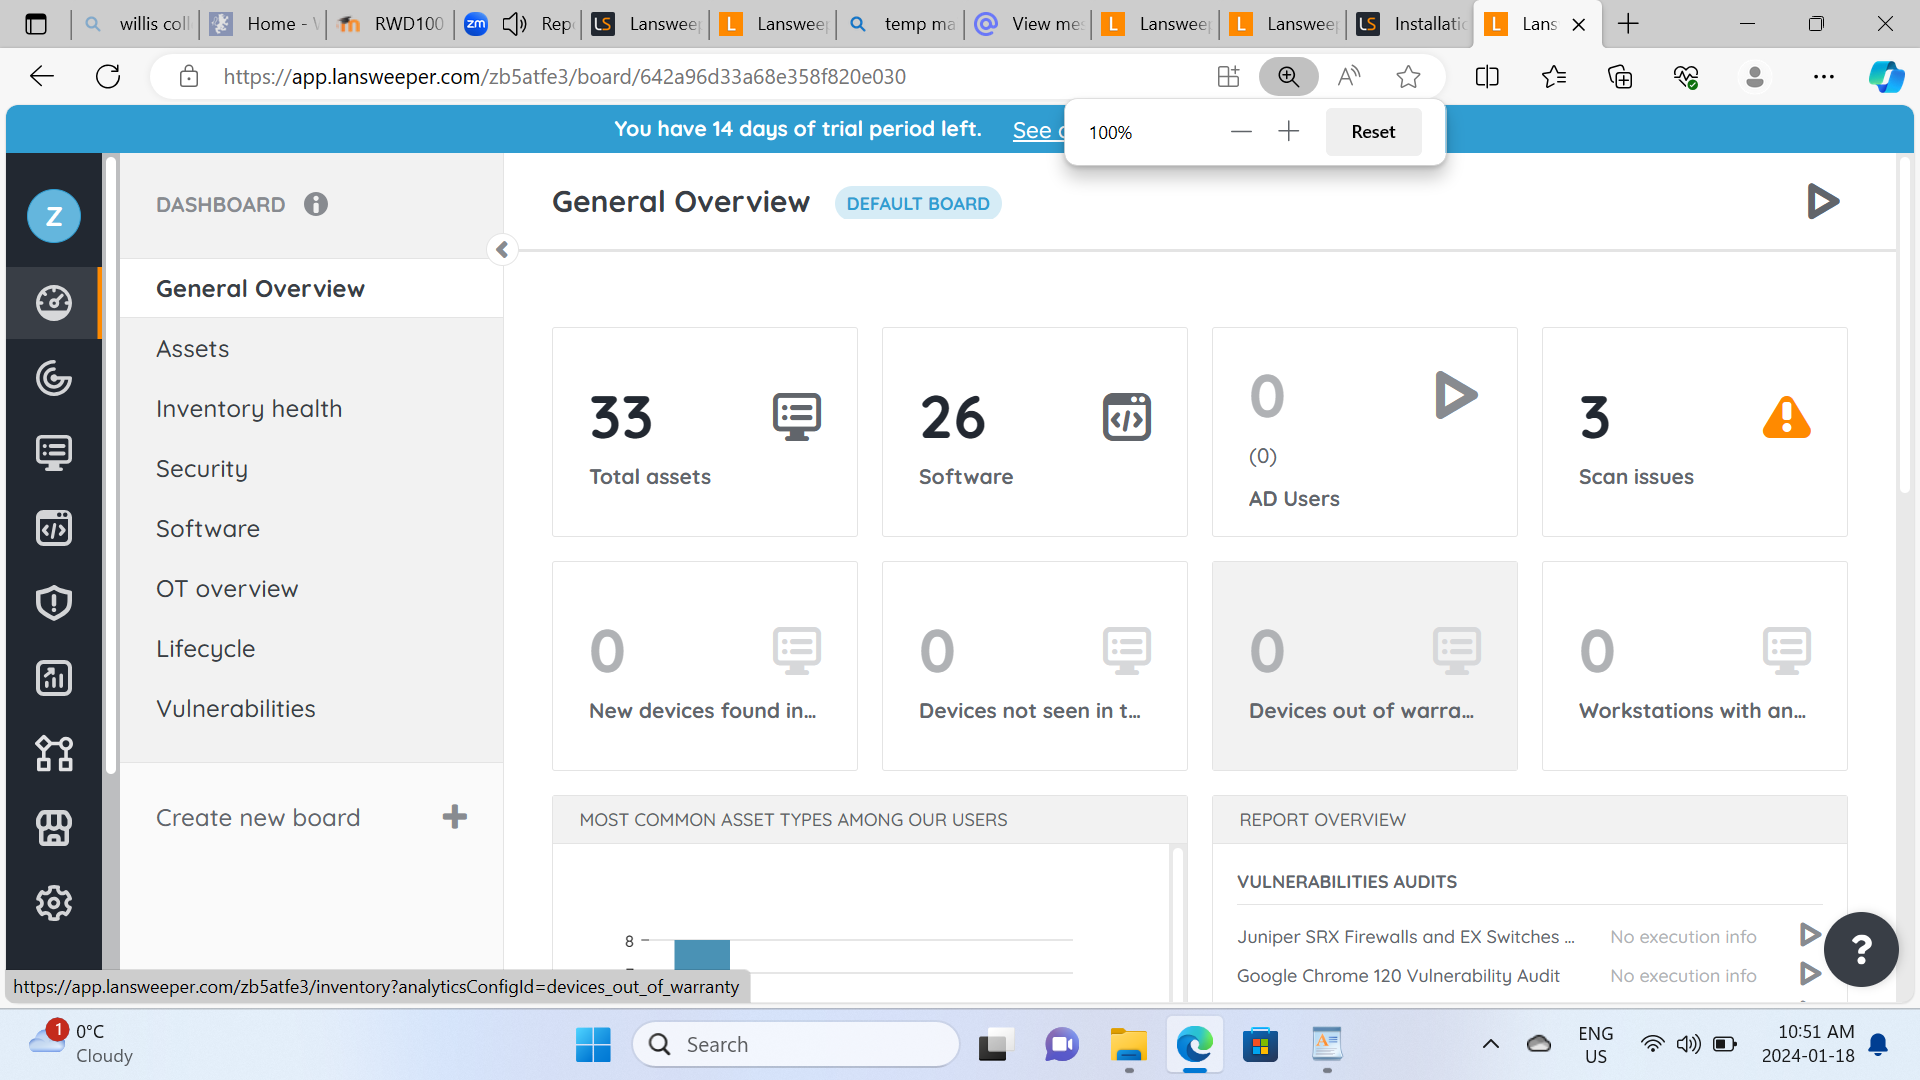The image size is (1920, 1080).
Task: Click the dashboard info icon
Action: point(316,205)
